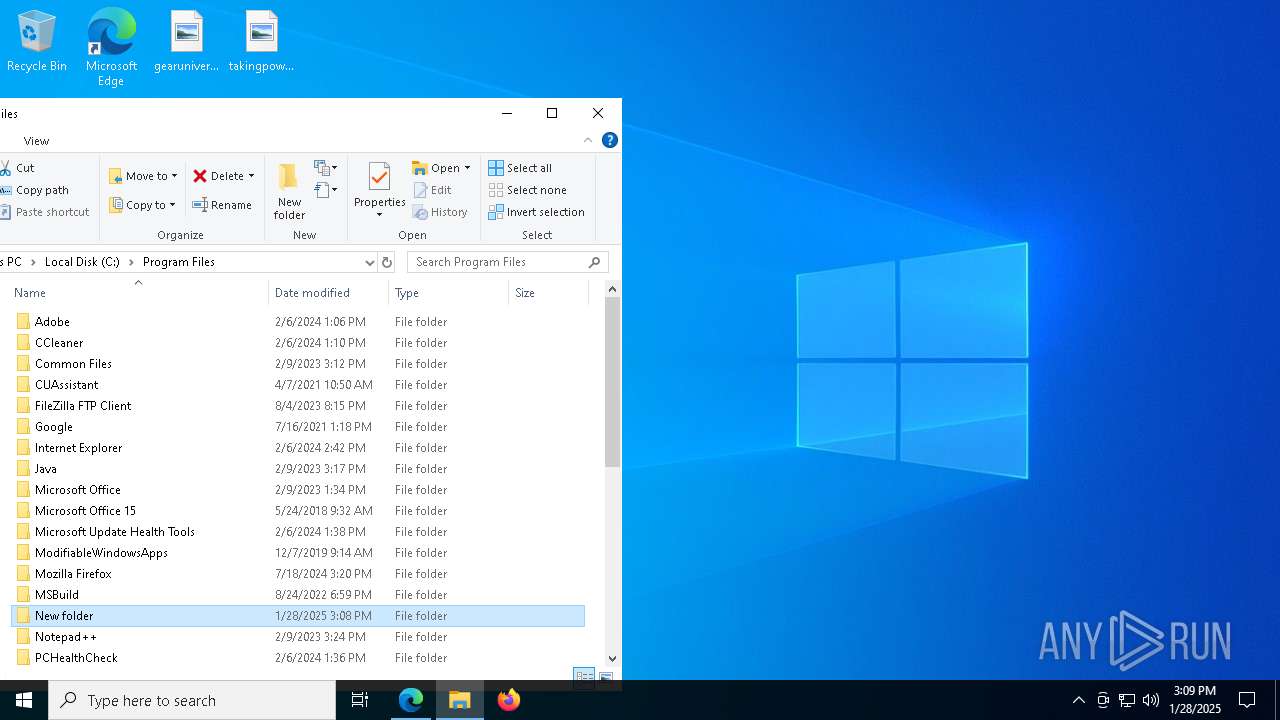Select the Notepad++ folder
Image resolution: width=1280 pixels, height=720 pixels.
tap(298, 637)
